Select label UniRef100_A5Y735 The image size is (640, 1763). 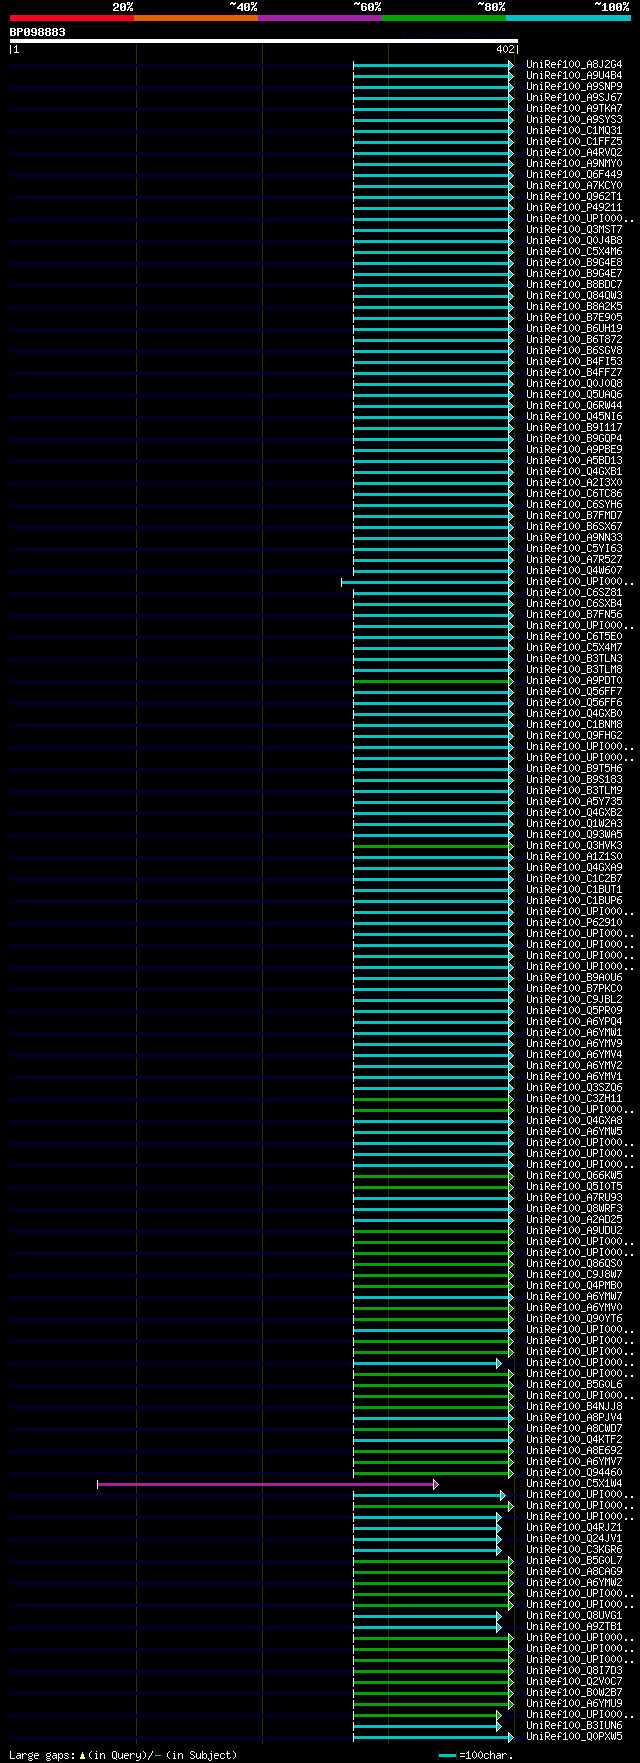pyautogui.click(x=574, y=802)
